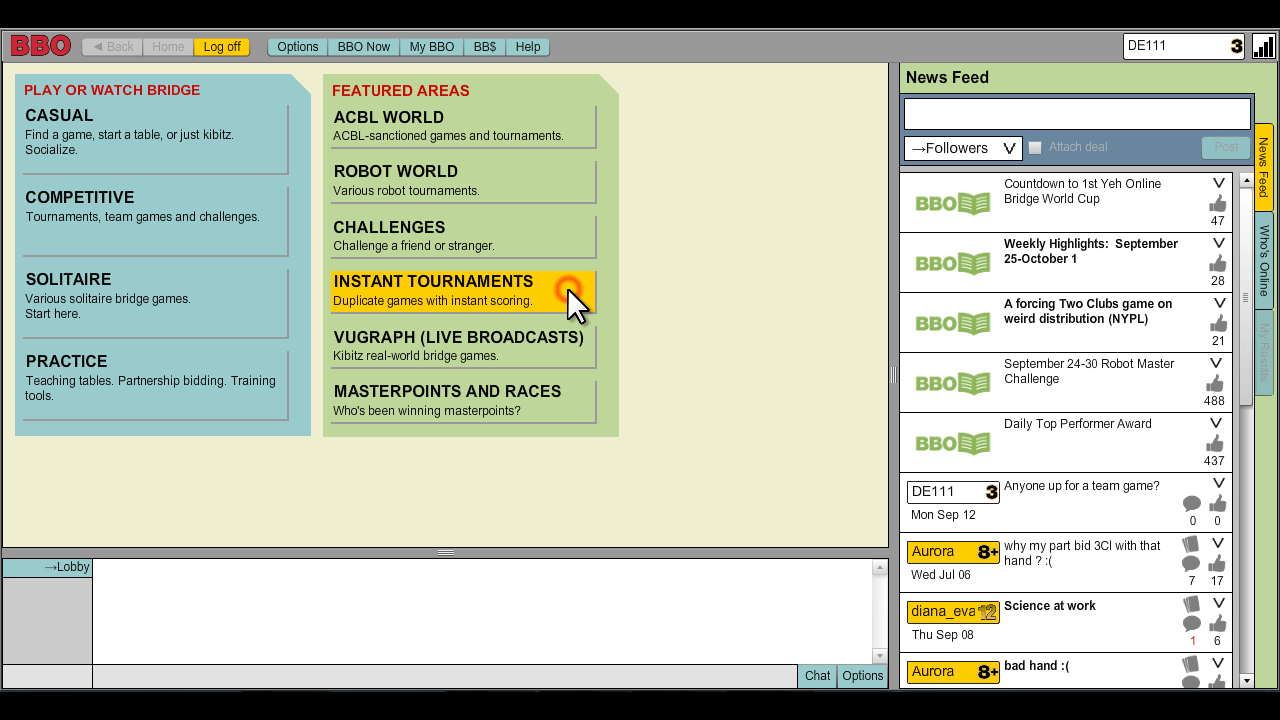The image size is (1280, 720).
Task: Expand options for the Two Clubs game post
Action: click(x=1219, y=303)
